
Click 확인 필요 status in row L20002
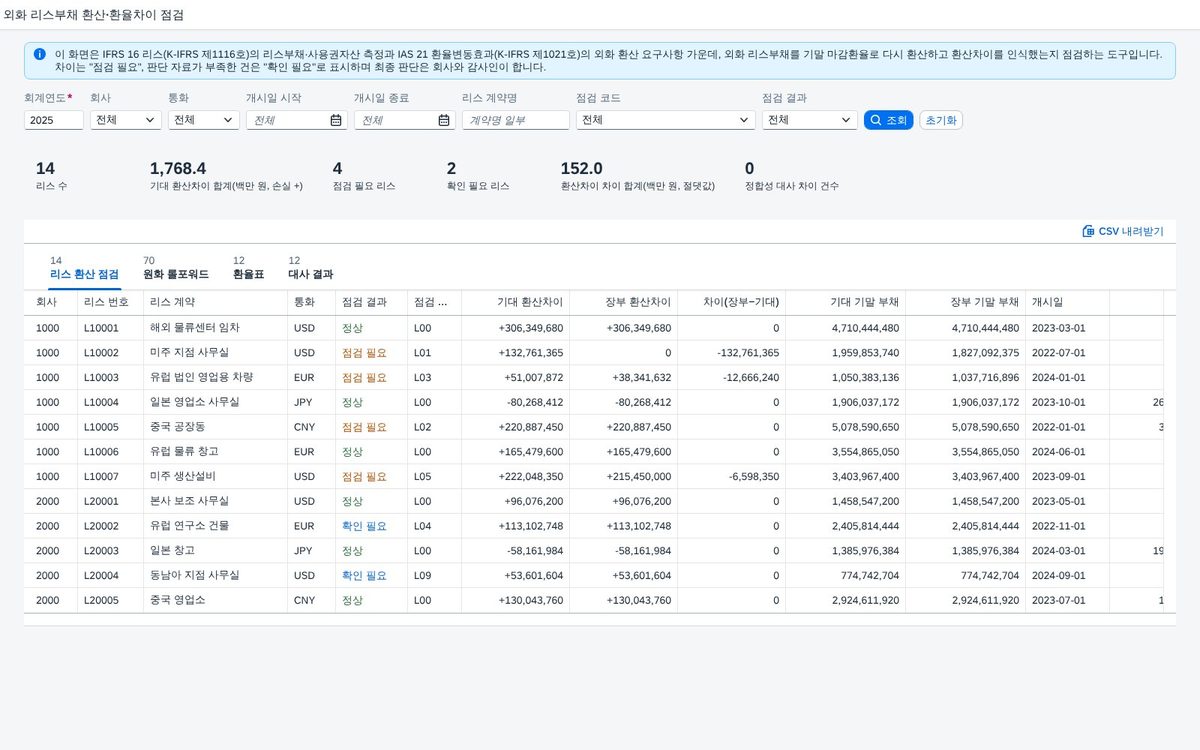[364, 526]
